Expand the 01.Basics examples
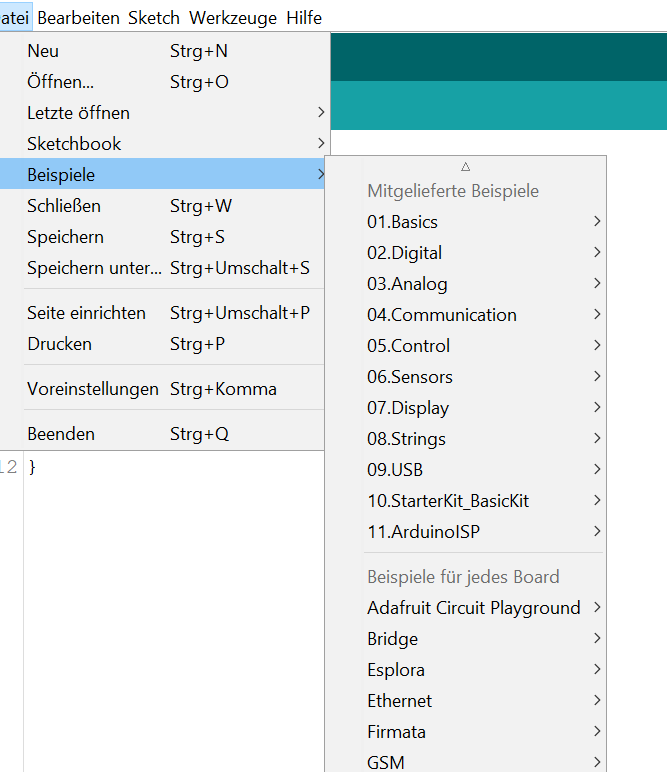 402,222
